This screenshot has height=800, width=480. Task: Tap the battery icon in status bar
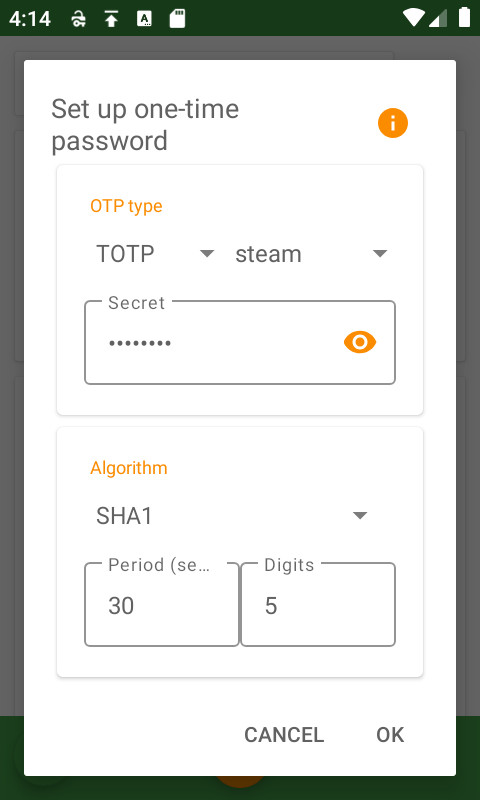464,17
